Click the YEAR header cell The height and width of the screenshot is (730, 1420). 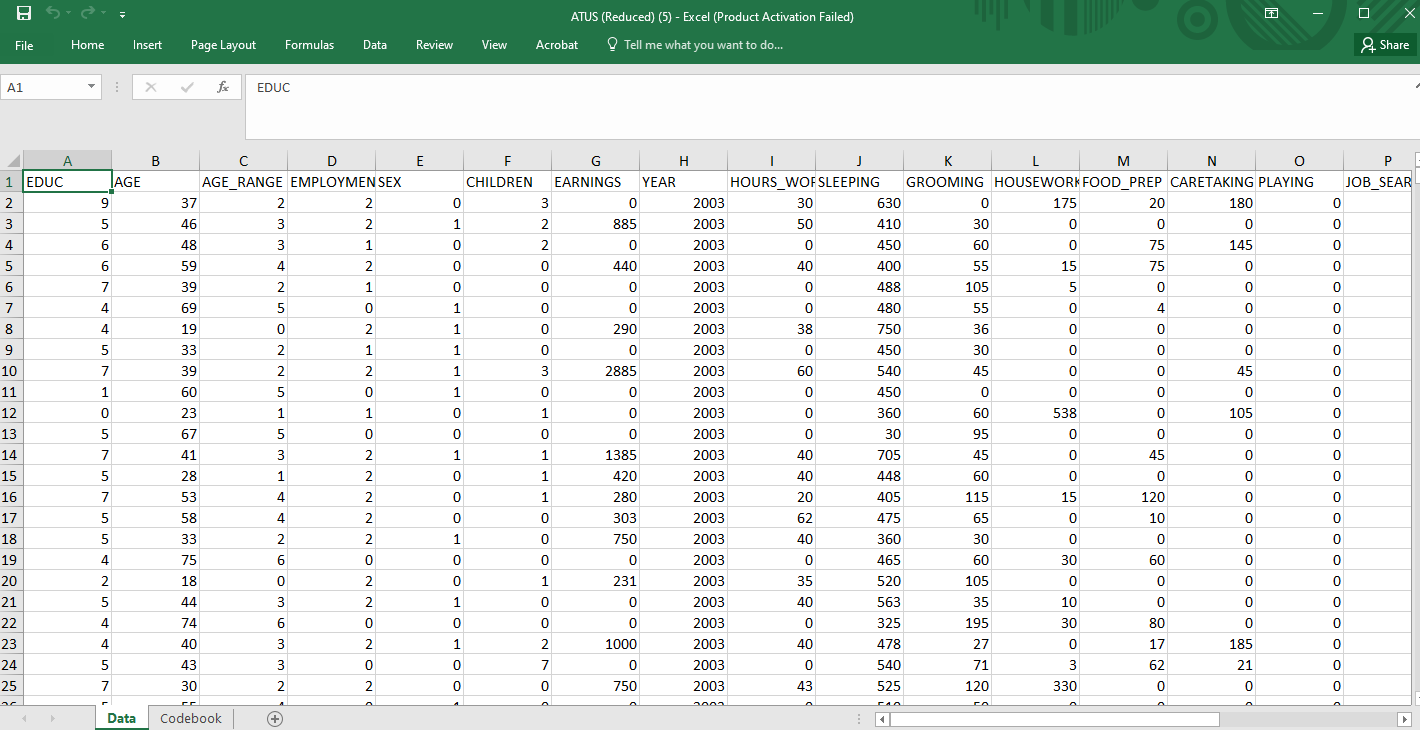(683, 182)
